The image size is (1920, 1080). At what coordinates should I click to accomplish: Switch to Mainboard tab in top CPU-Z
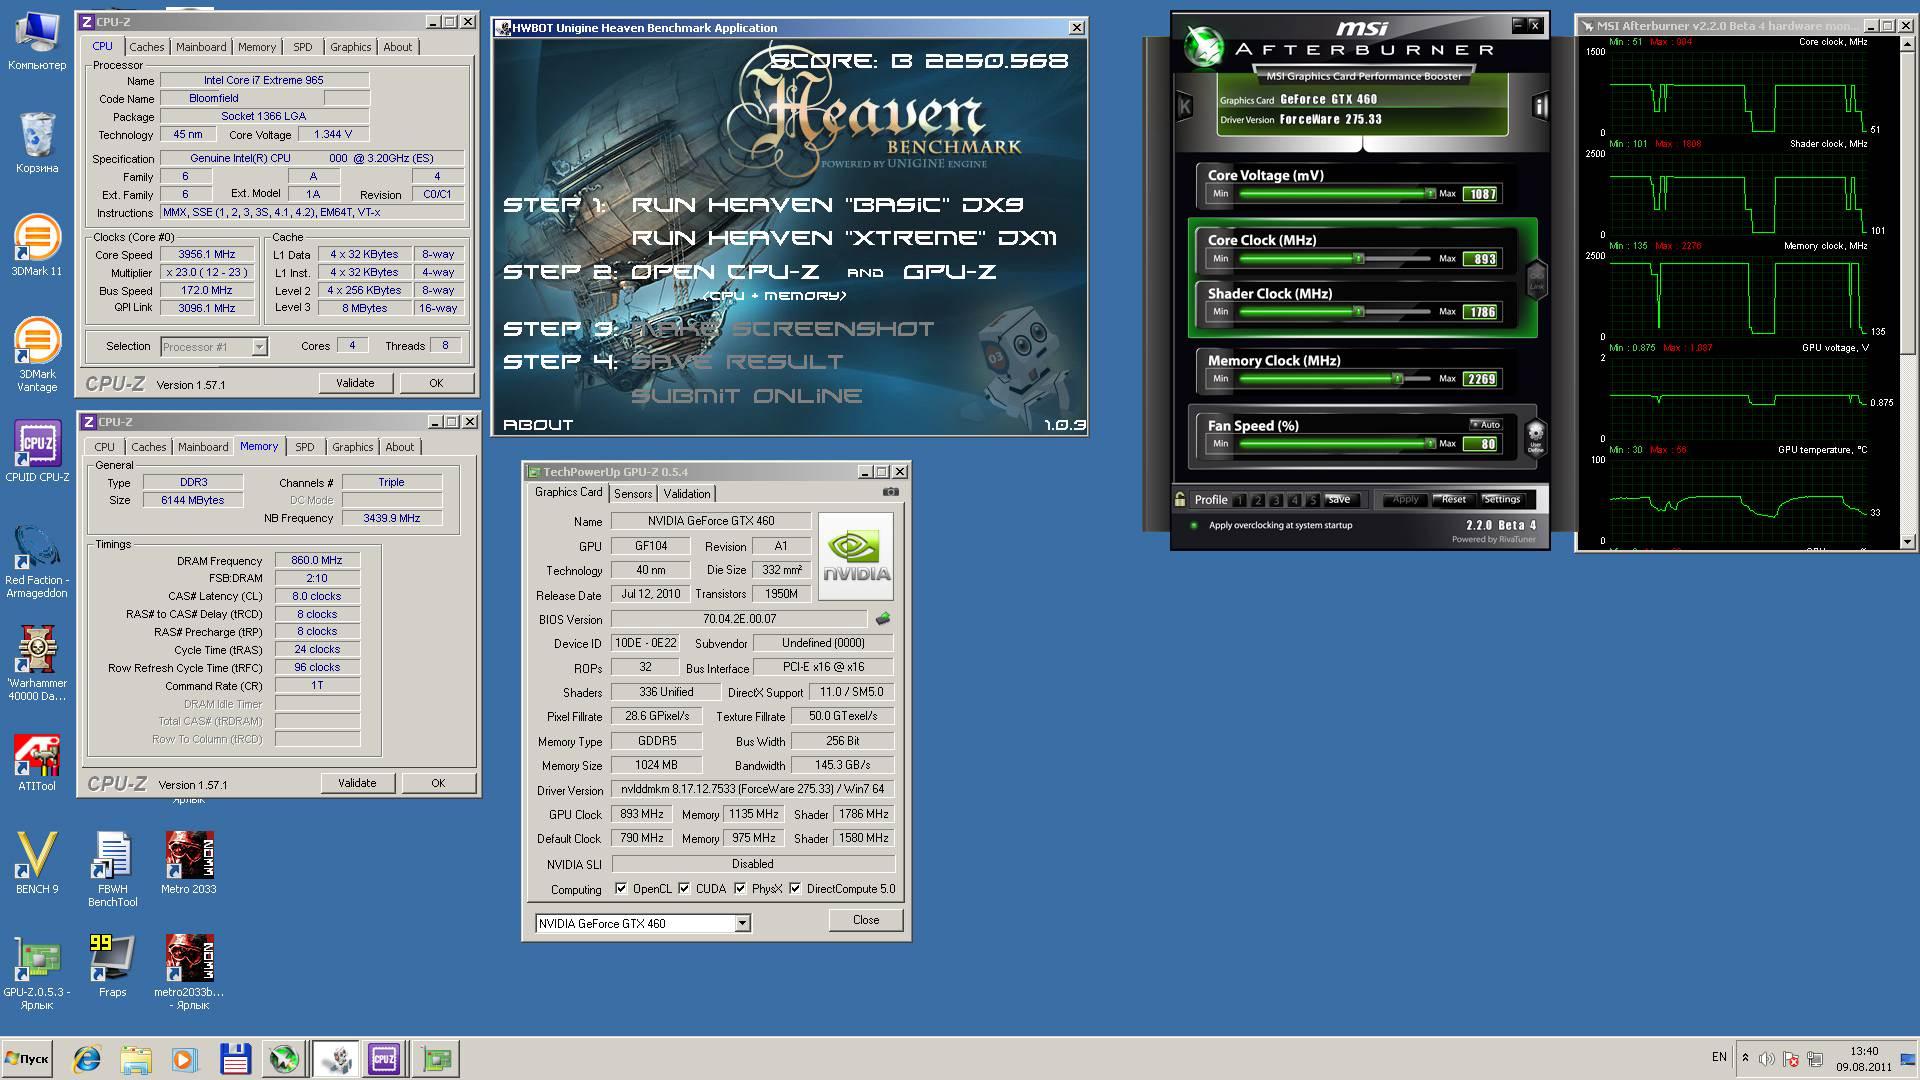pyautogui.click(x=201, y=47)
